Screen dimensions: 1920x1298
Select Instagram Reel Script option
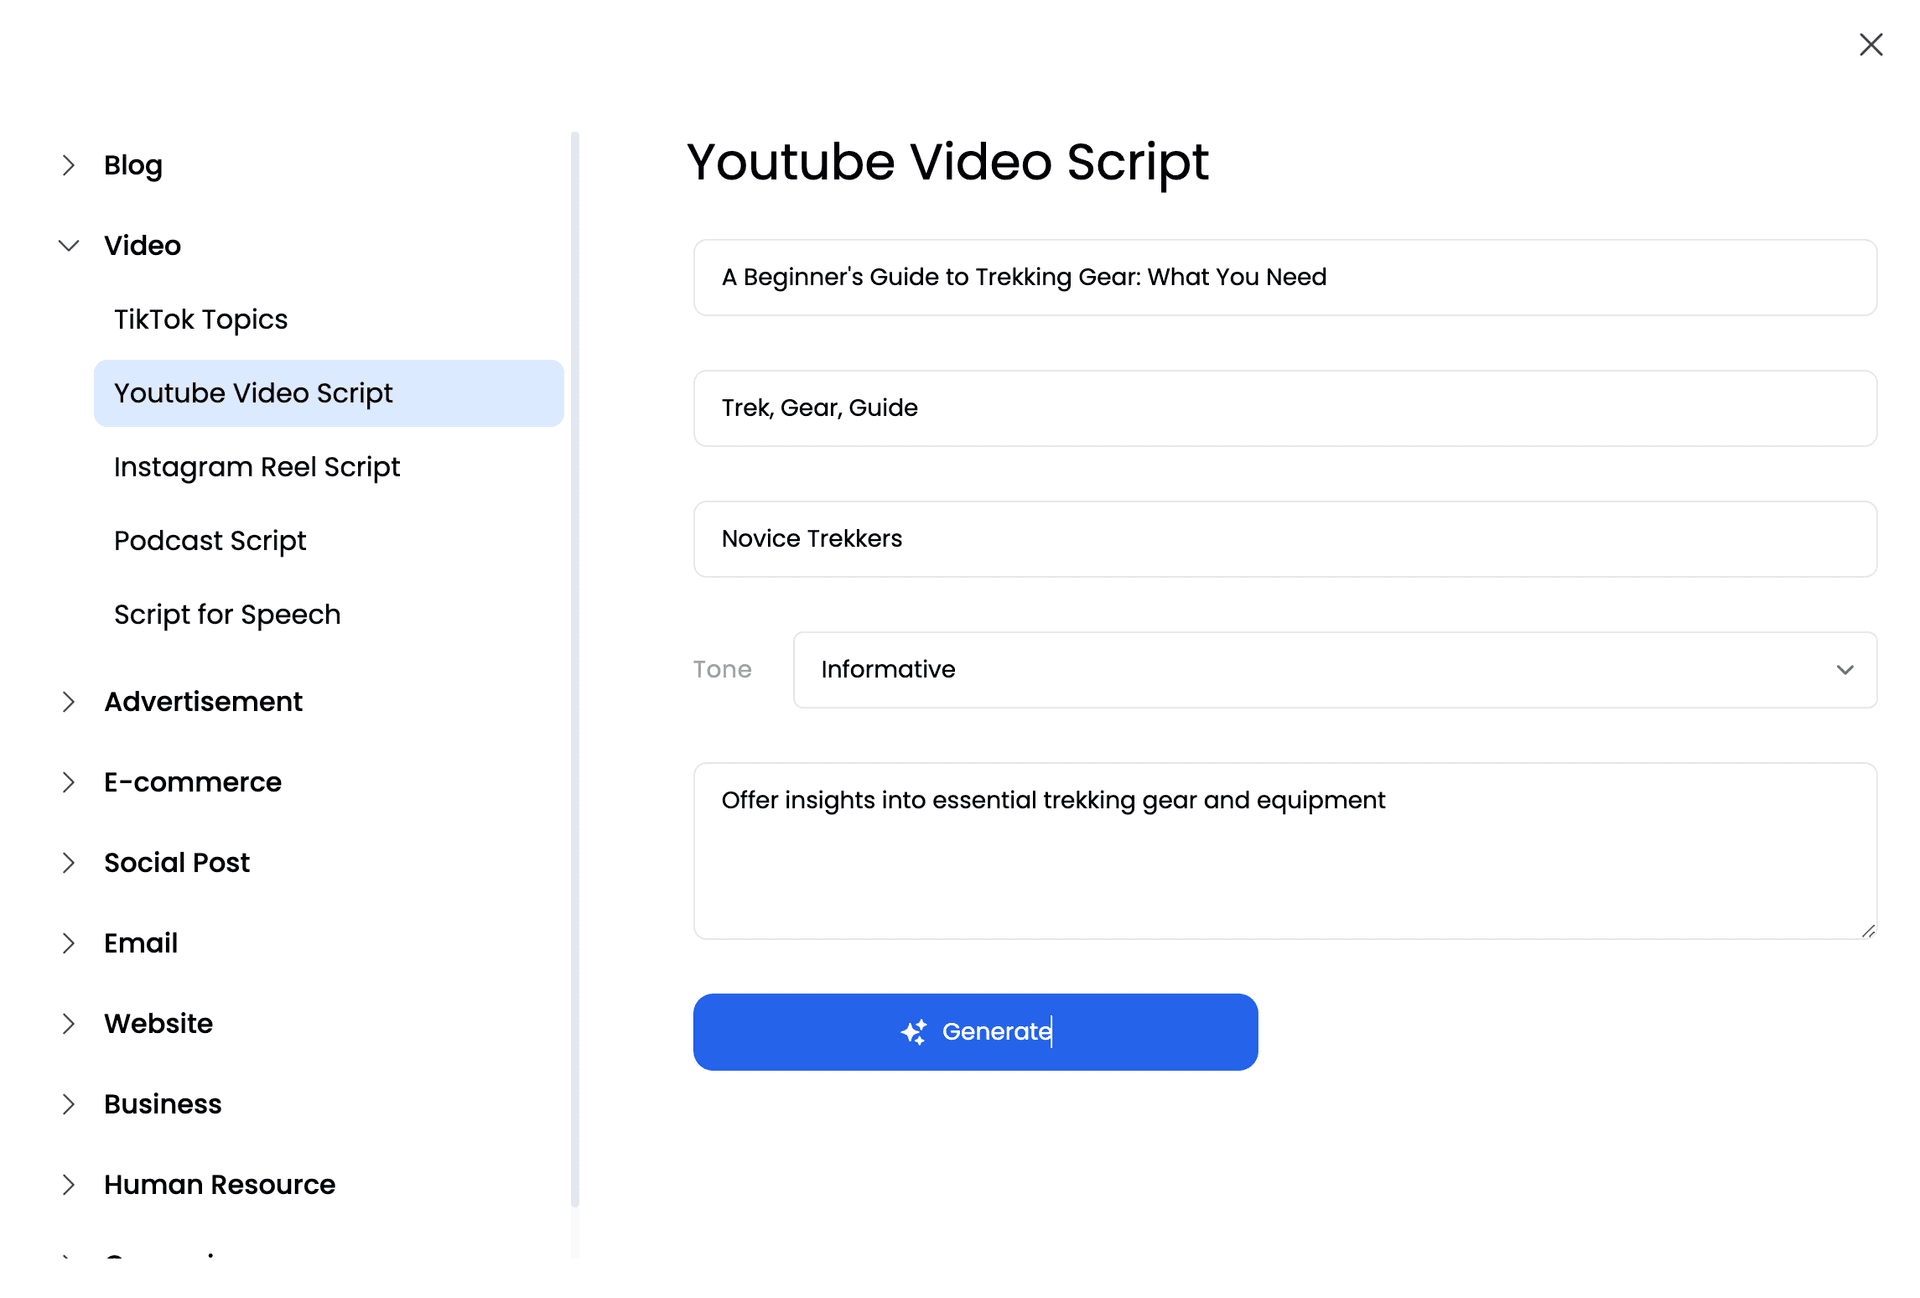257,466
